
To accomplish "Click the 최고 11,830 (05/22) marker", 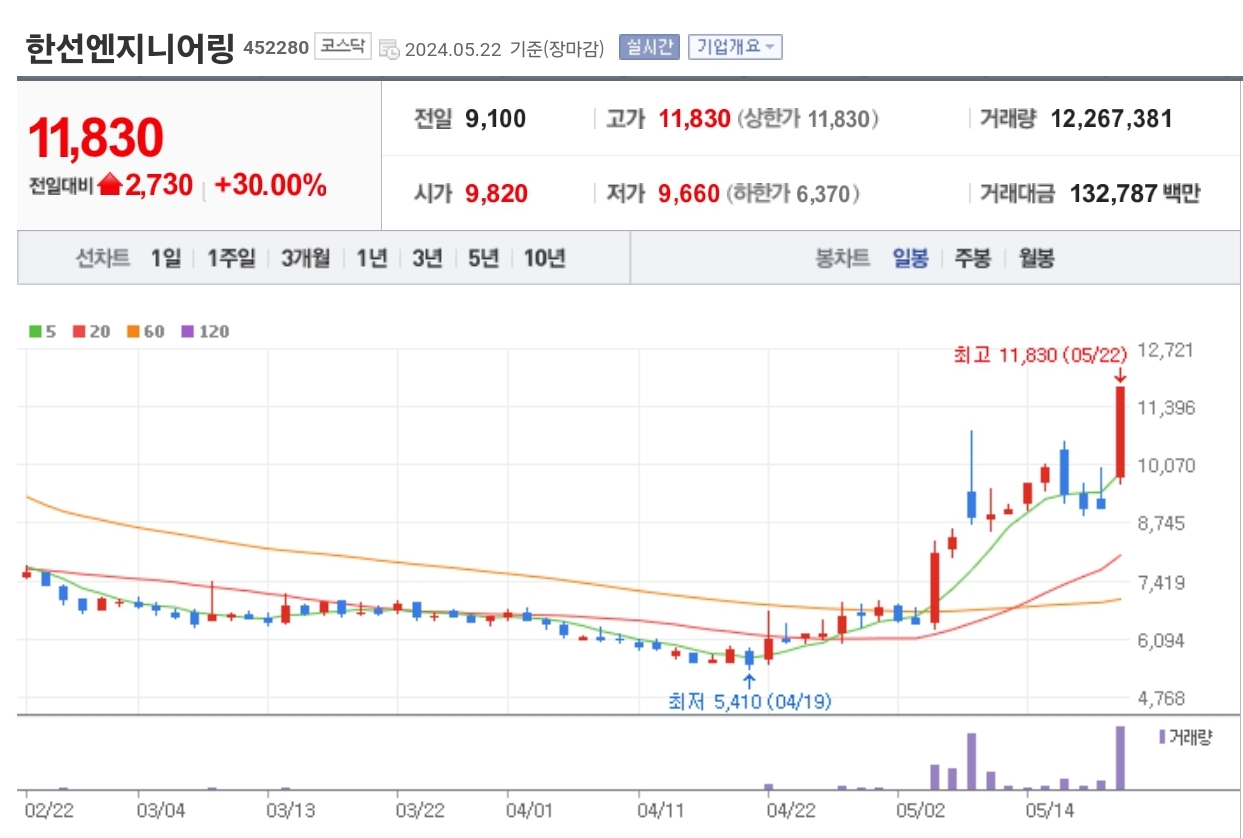I will click(x=1040, y=354).
